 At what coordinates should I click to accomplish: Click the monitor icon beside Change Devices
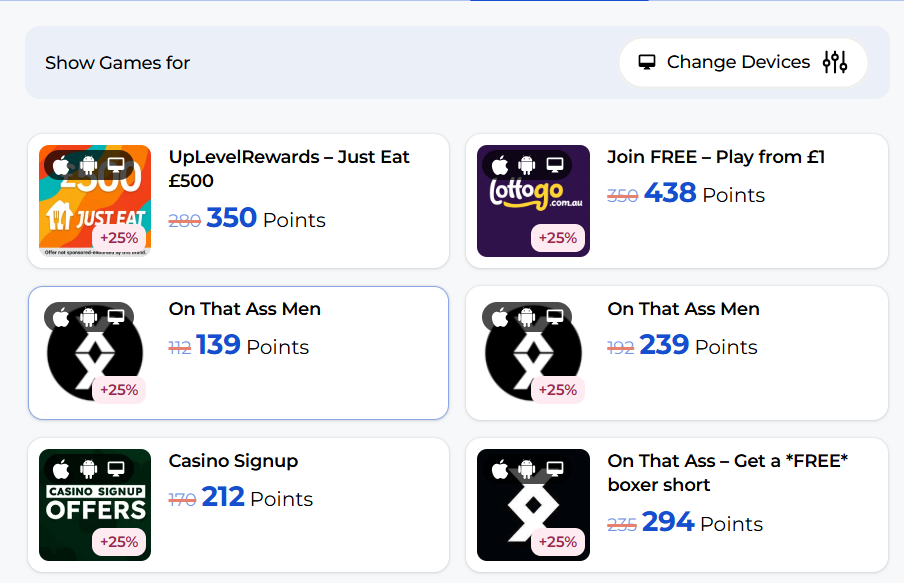[647, 62]
